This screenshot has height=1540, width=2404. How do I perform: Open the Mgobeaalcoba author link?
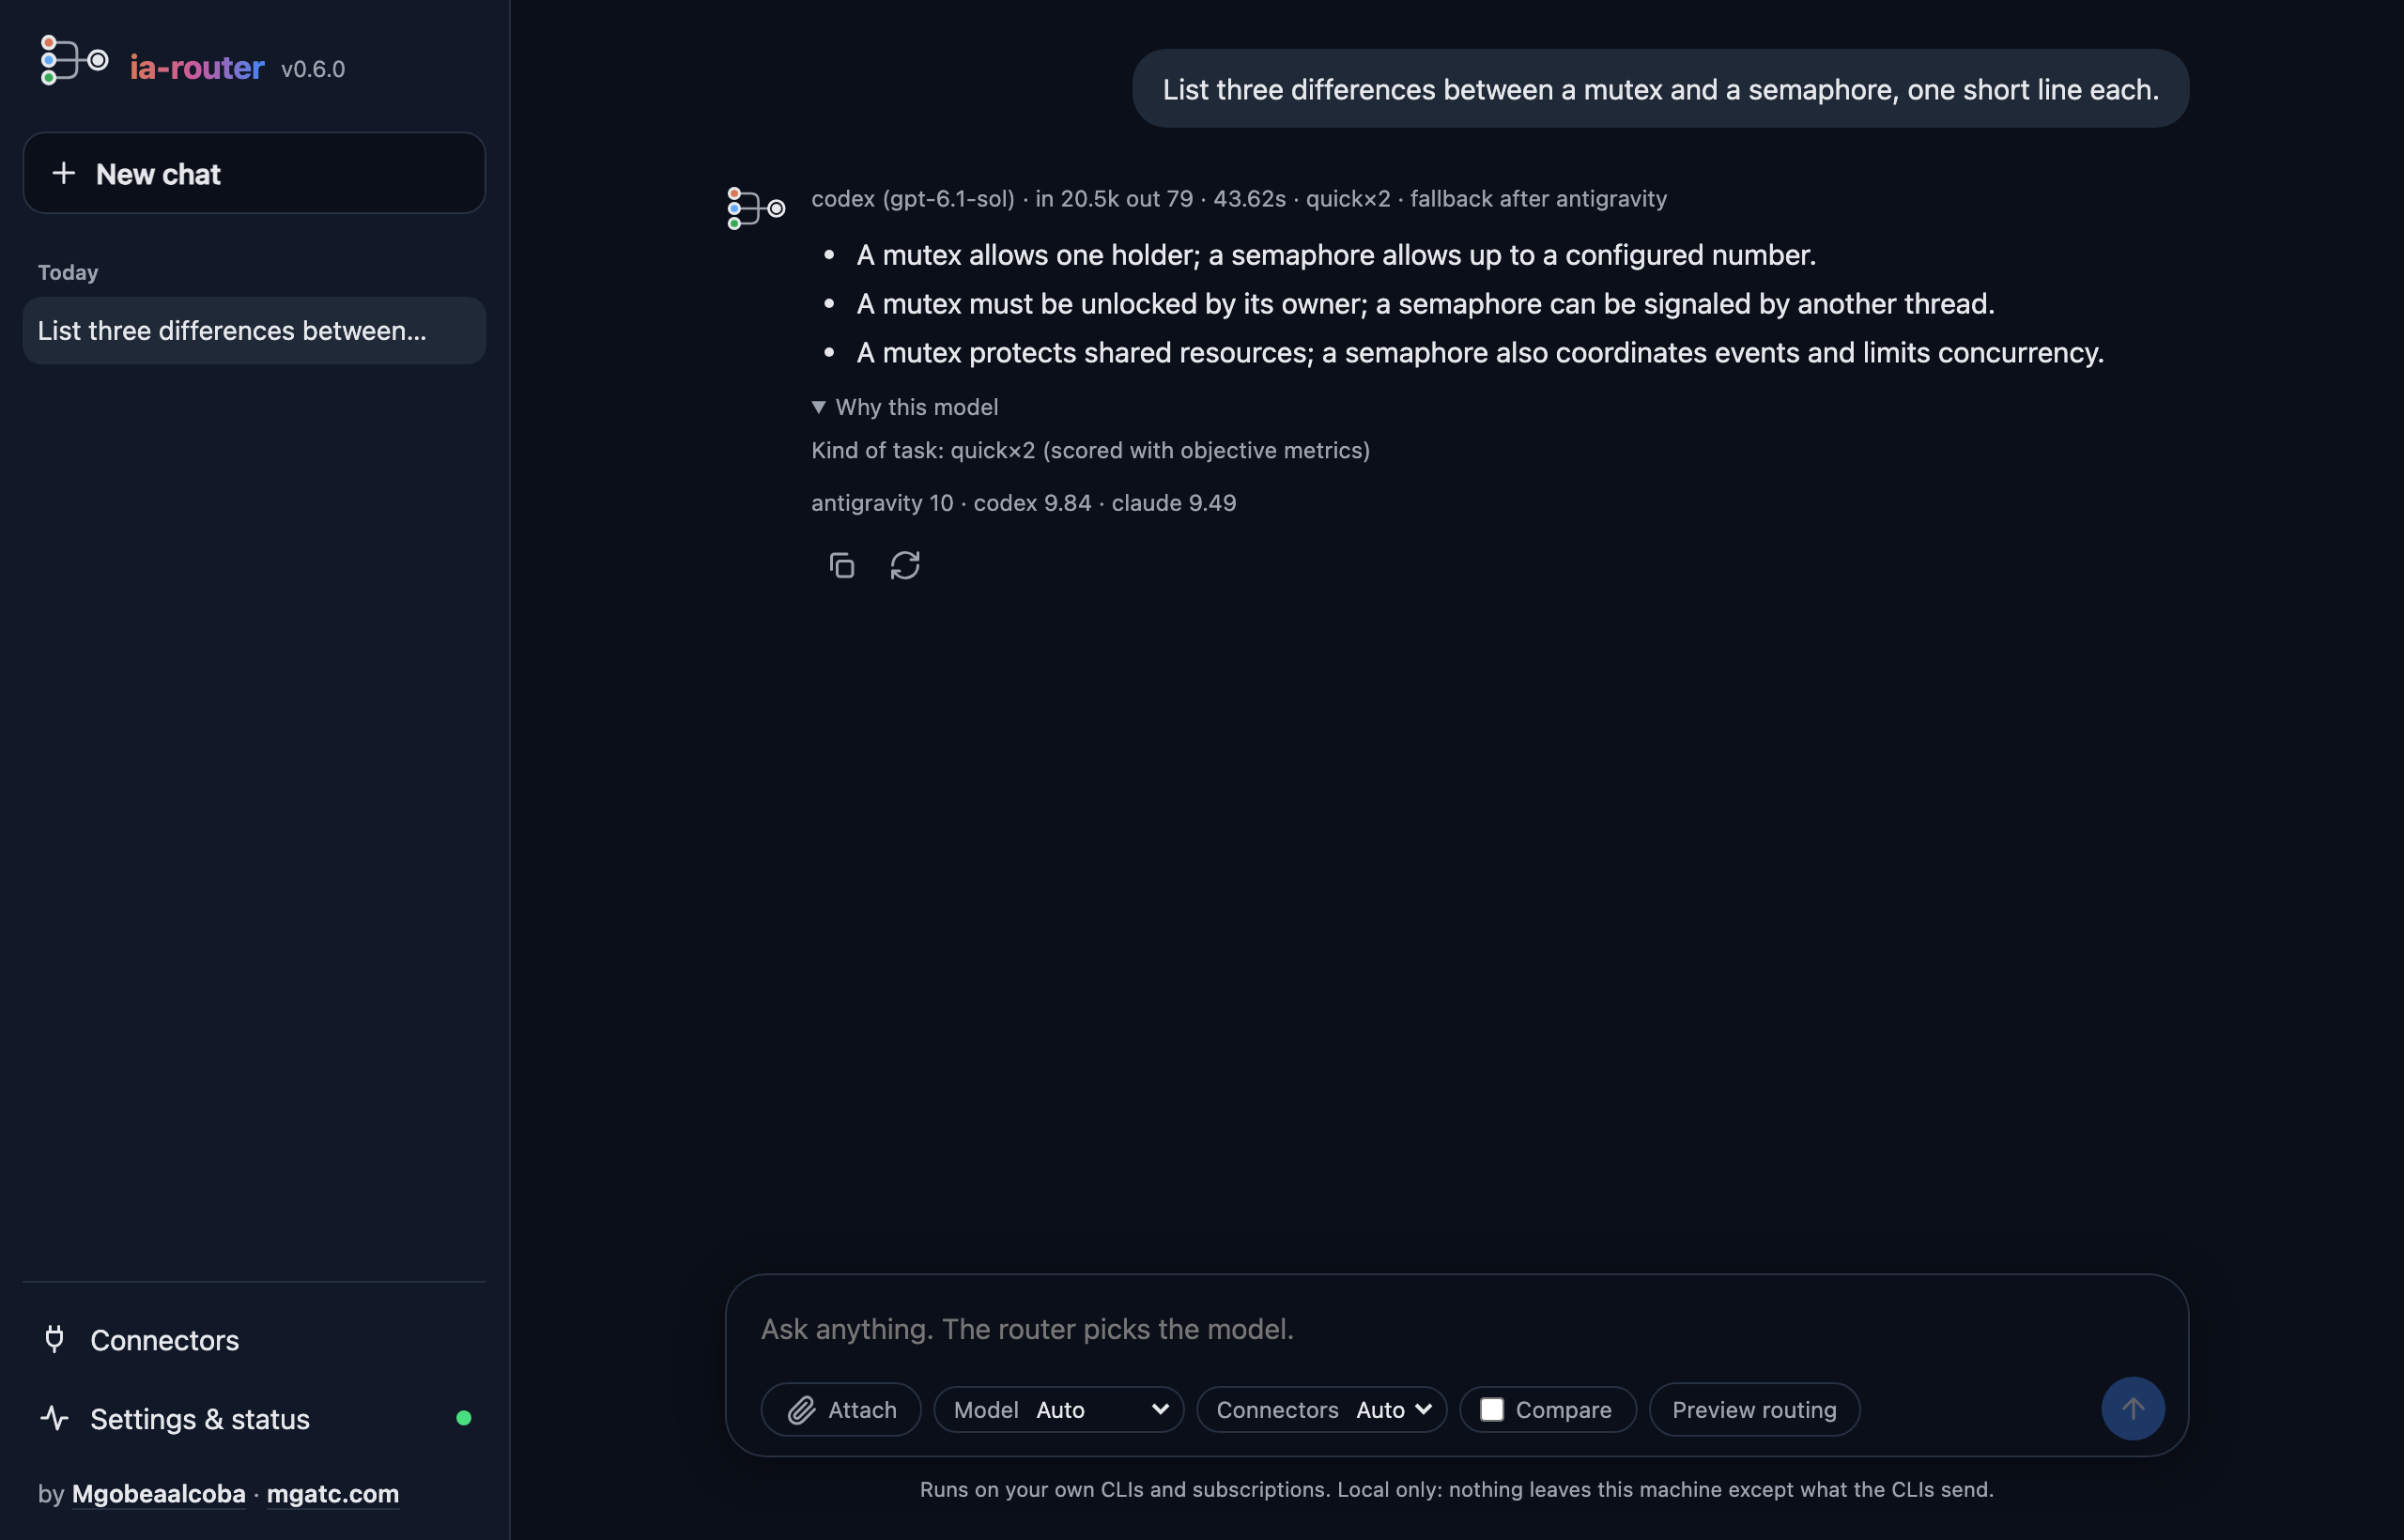coord(159,1494)
